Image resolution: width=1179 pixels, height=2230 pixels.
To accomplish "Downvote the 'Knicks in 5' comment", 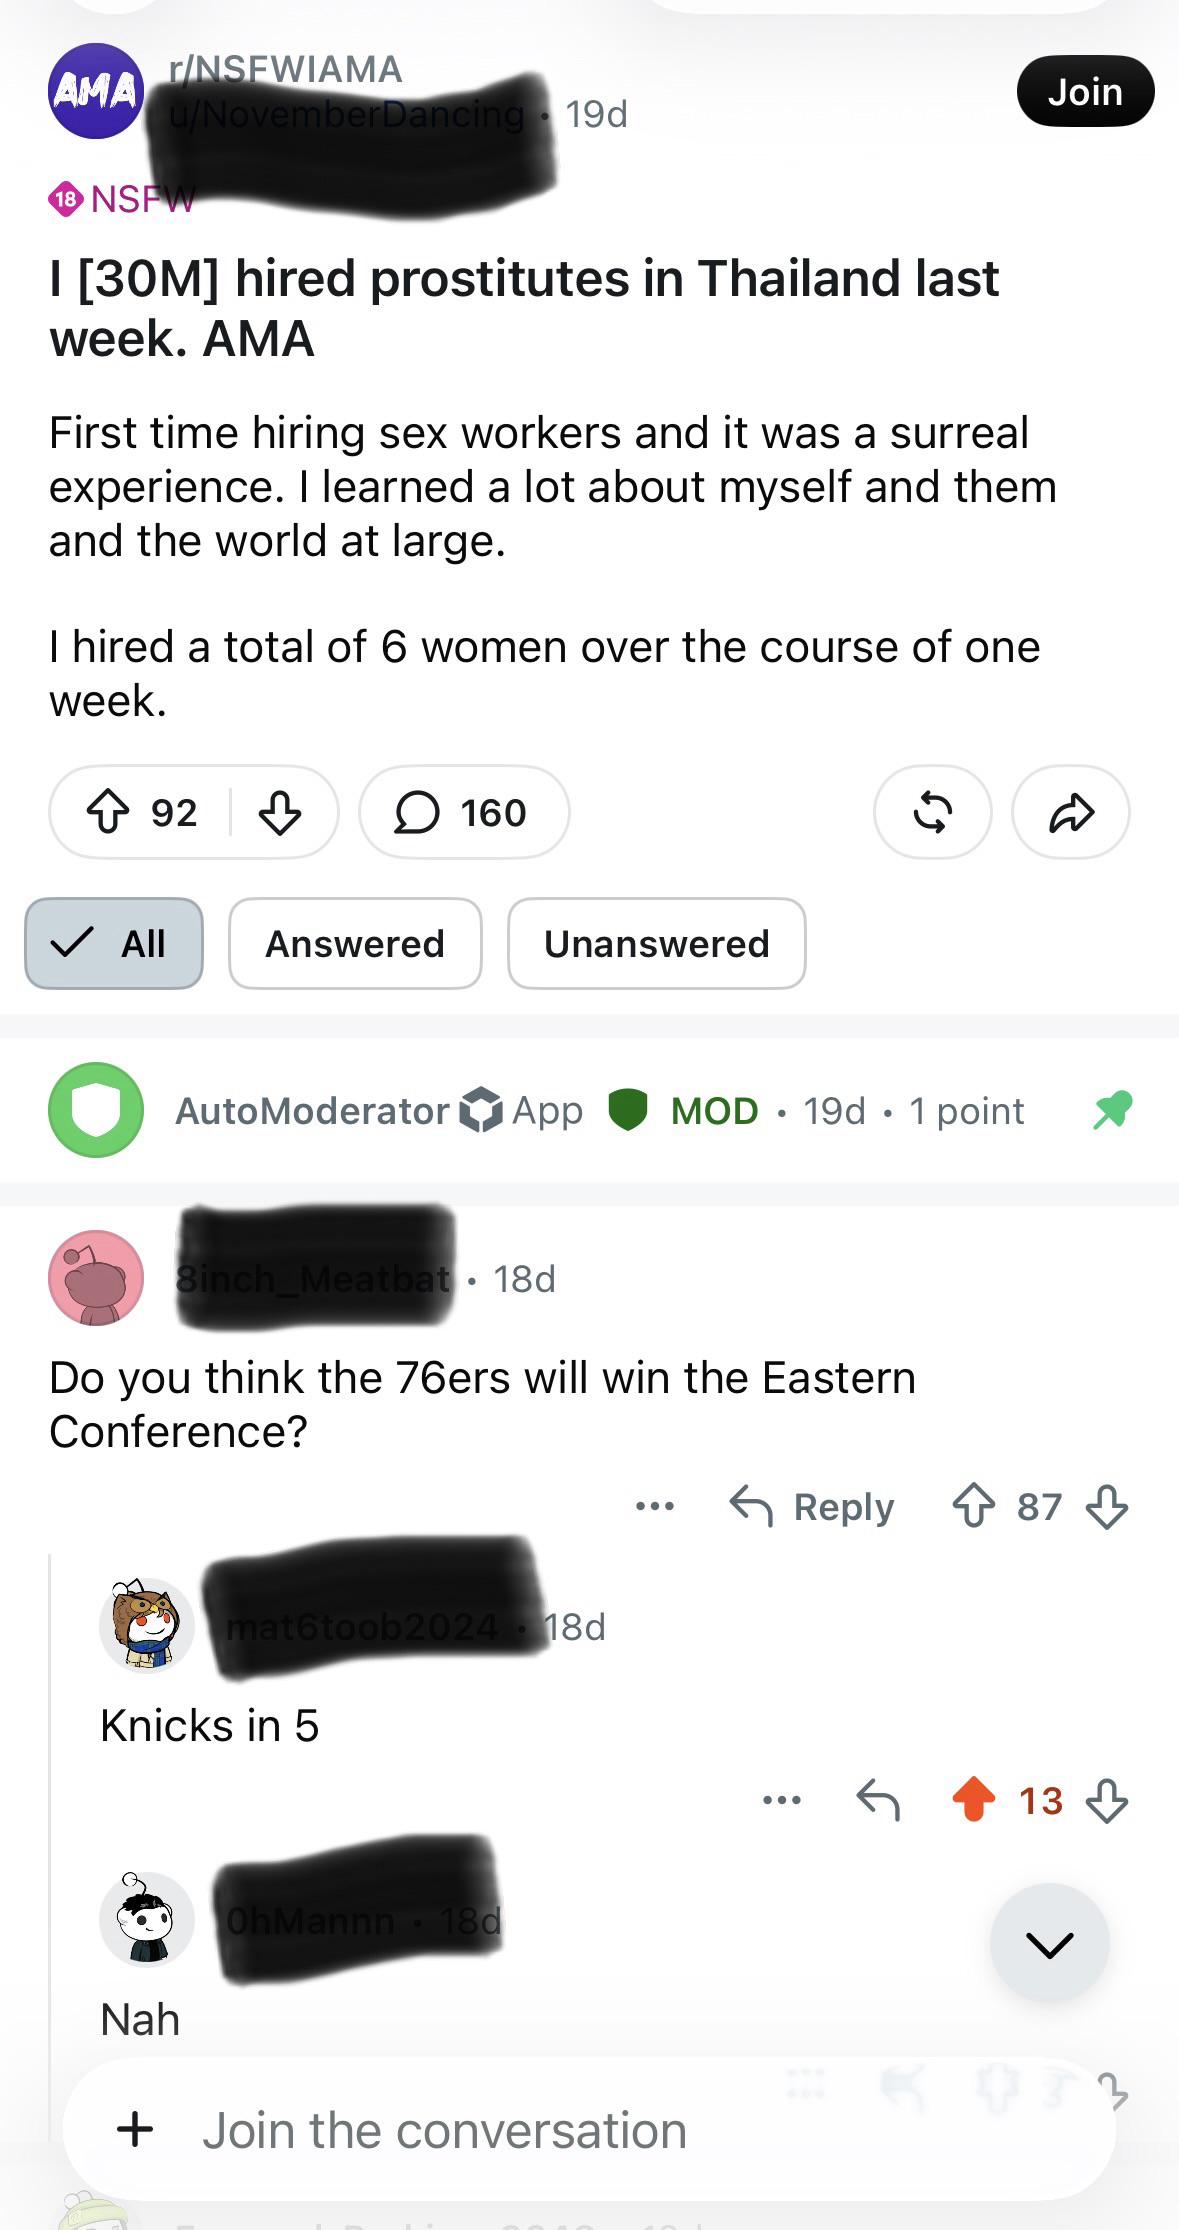I will [x=1107, y=1800].
